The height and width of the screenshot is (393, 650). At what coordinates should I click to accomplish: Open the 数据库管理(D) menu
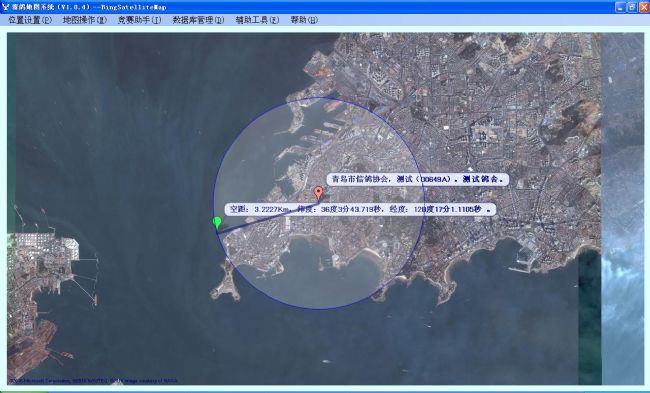[x=198, y=20]
